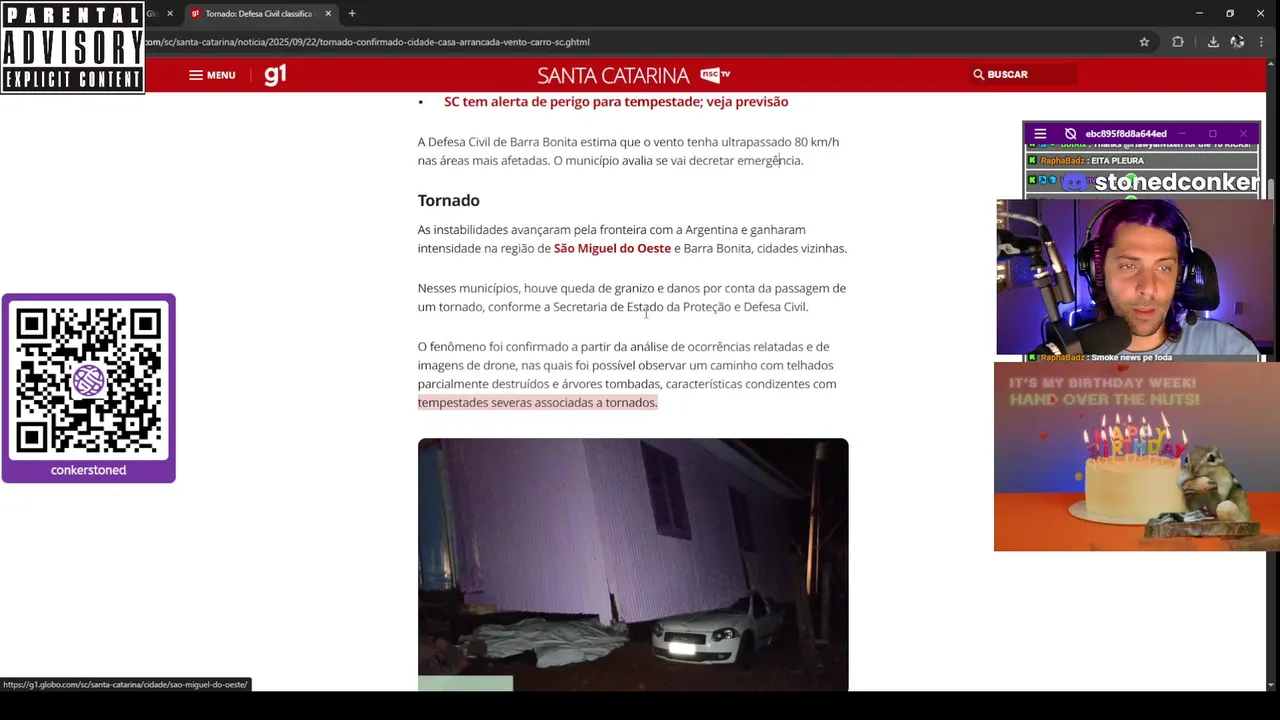Select the highlighted 'tempestades severas associadas a tornados' text
This screenshot has width=1280, height=720.
point(537,402)
